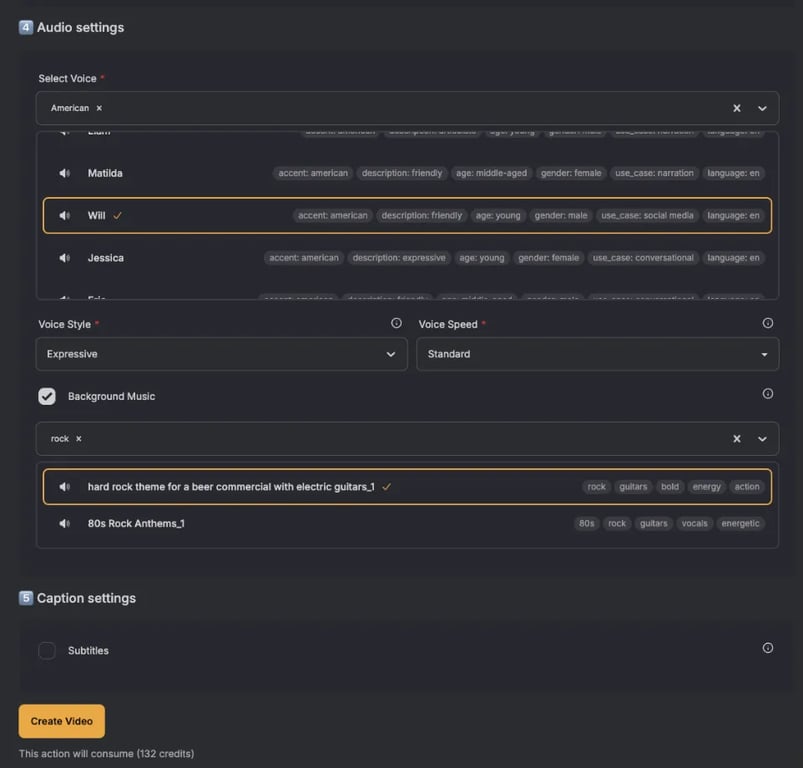Preview the hard rock theme track speaker icon
This screenshot has height=768, width=803.
click(65, 487)
